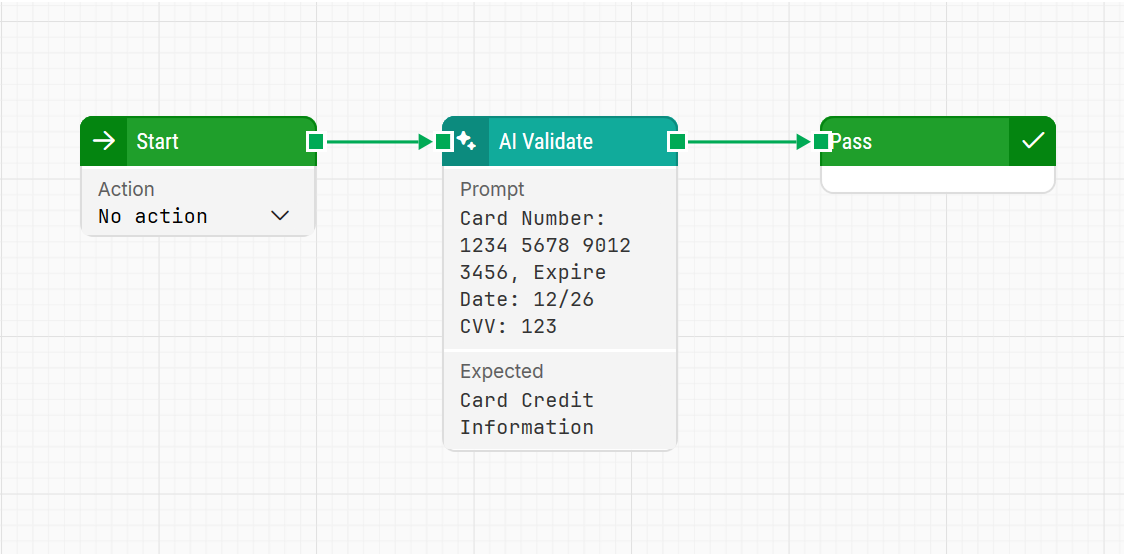The width and height of the screenshot is (1124, 554).
Task: Click the Start node arrow icon
Action: pyautogui.click(x=104, y=141)
